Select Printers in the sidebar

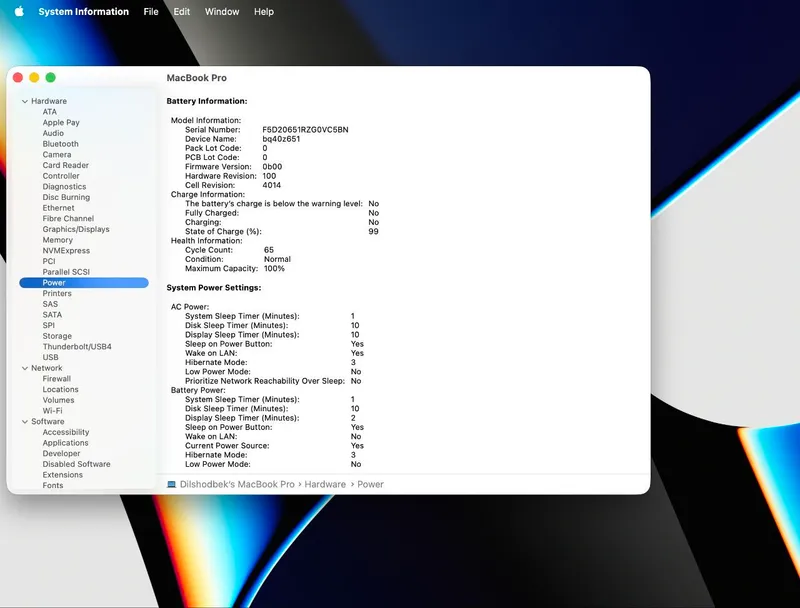(57, 293)
